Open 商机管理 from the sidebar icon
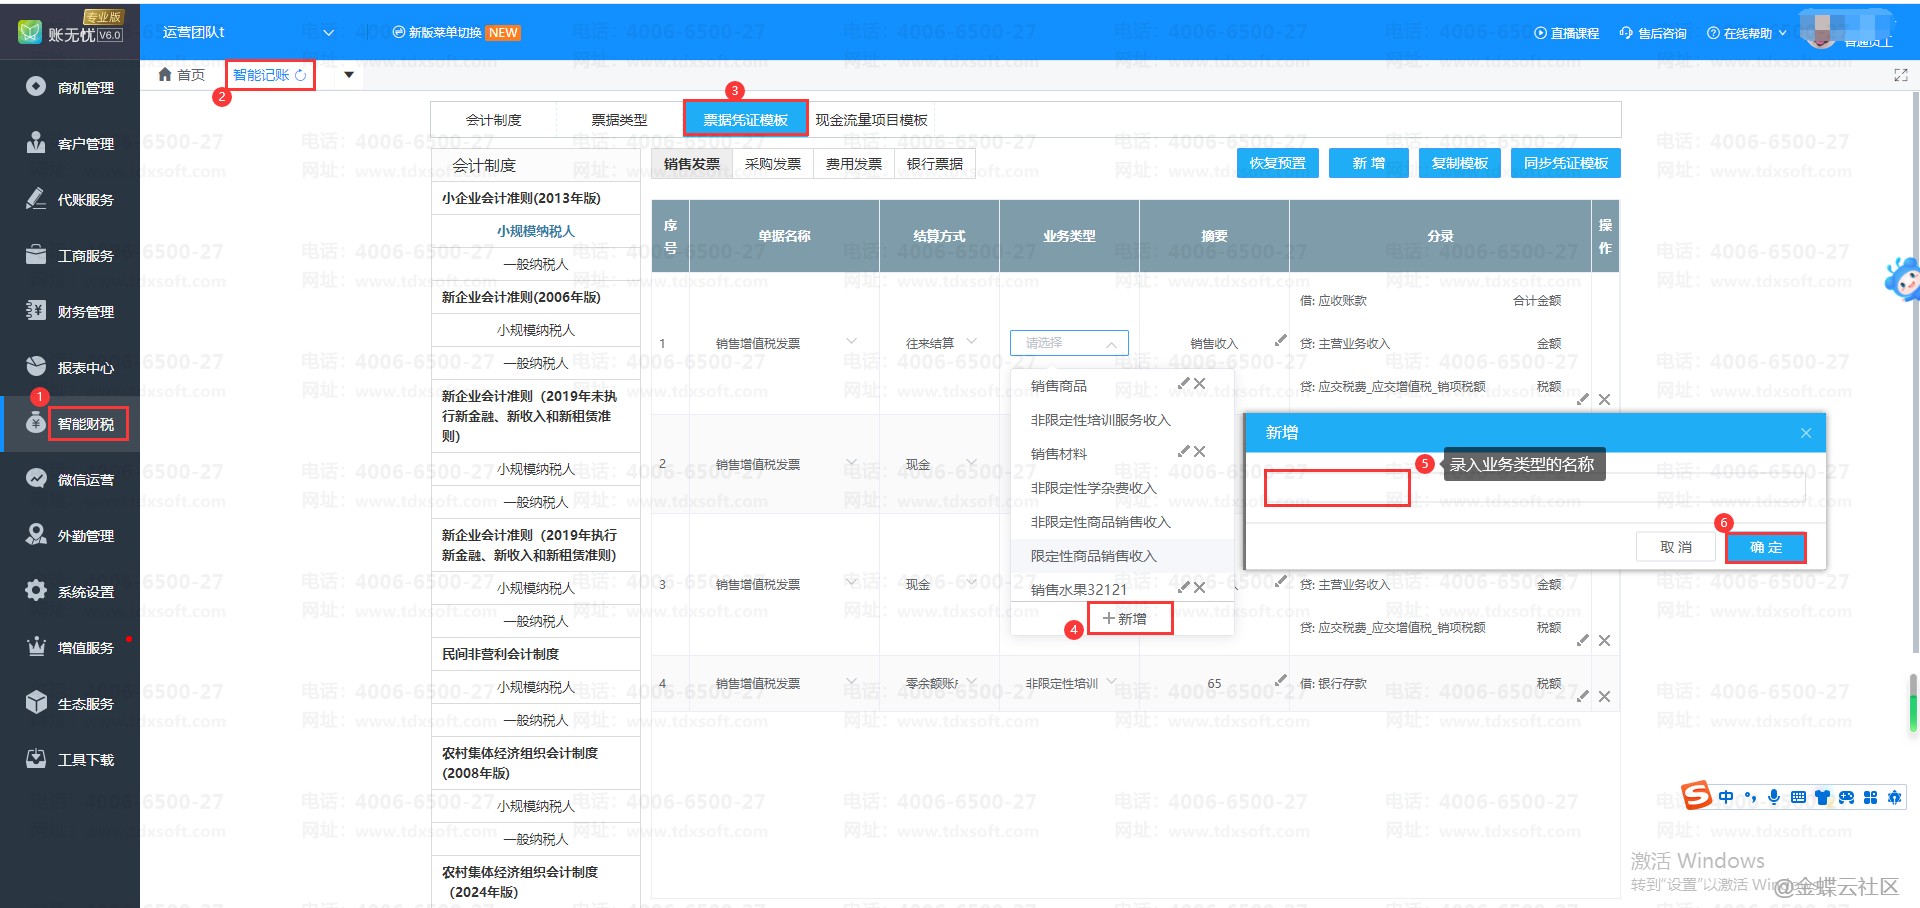This screenshot has height=908, width=1920. pyautogui.click(x=36, y=87)
